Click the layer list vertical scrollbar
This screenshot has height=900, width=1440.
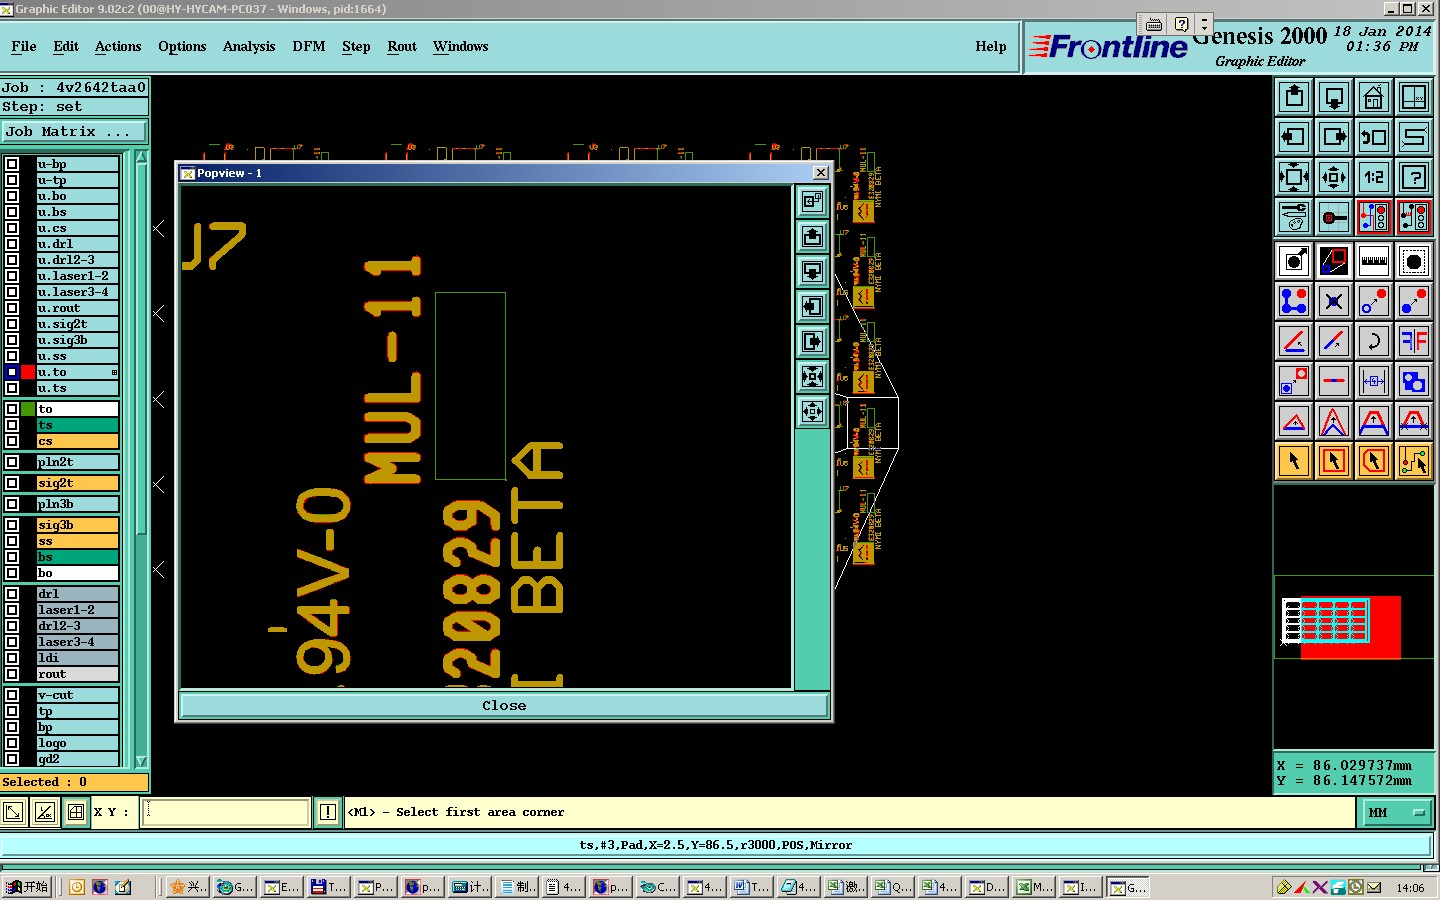click(141, 460)
